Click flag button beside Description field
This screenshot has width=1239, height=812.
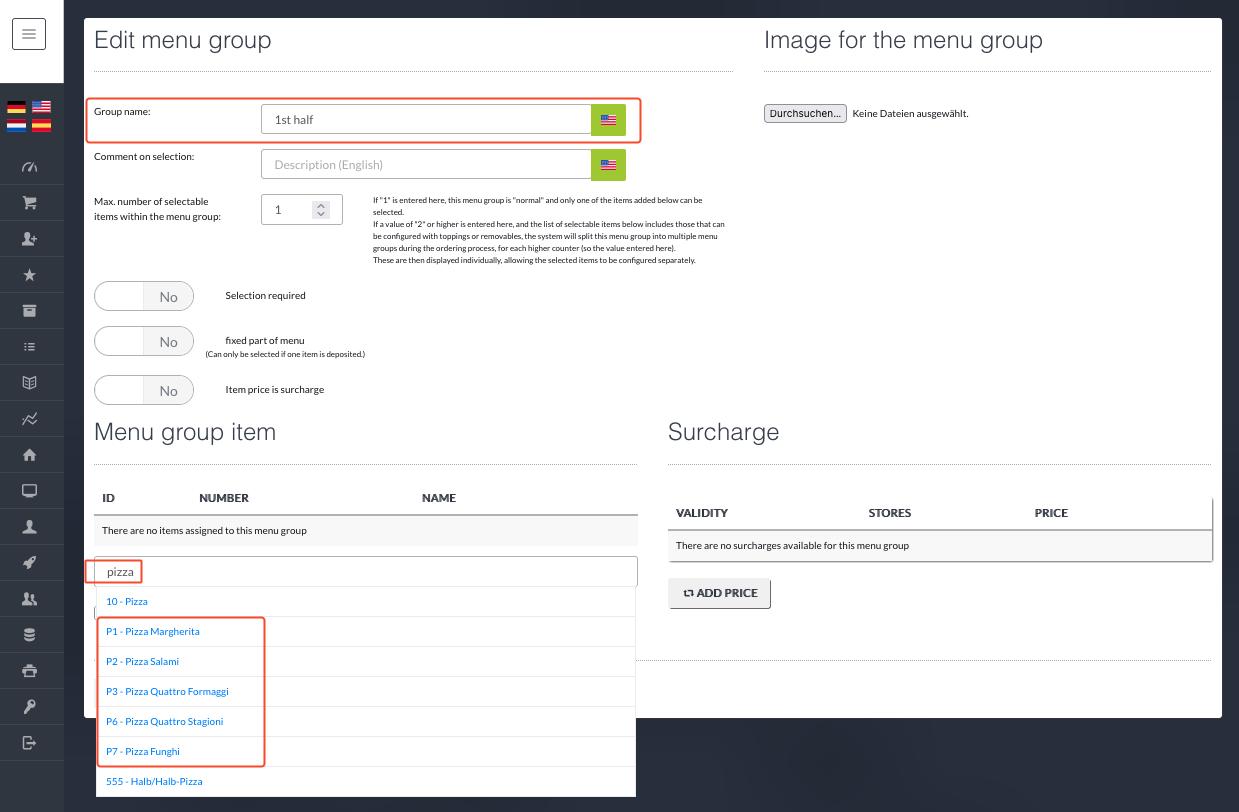[608, 164]
